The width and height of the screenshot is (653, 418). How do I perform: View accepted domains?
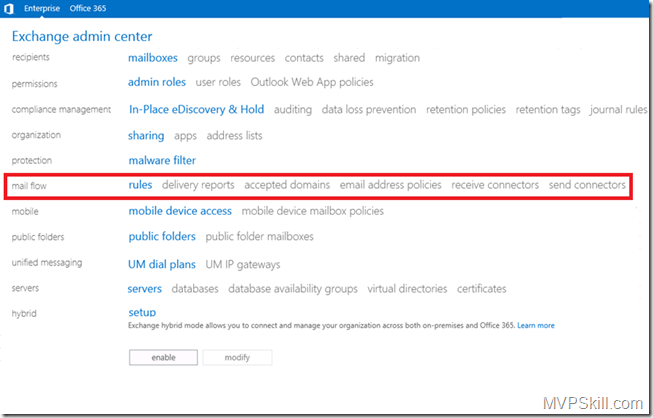(287, 185)
